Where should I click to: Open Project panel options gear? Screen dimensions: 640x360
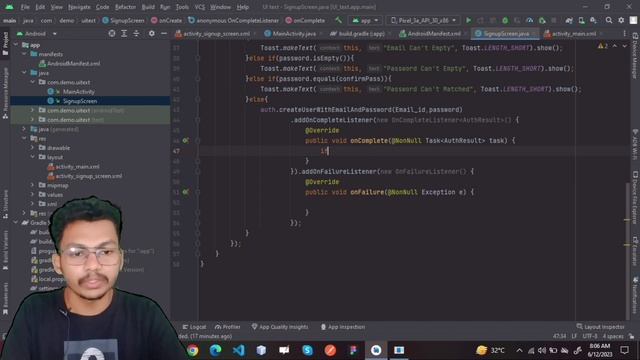pyautogui.click(x=151, y=33)
